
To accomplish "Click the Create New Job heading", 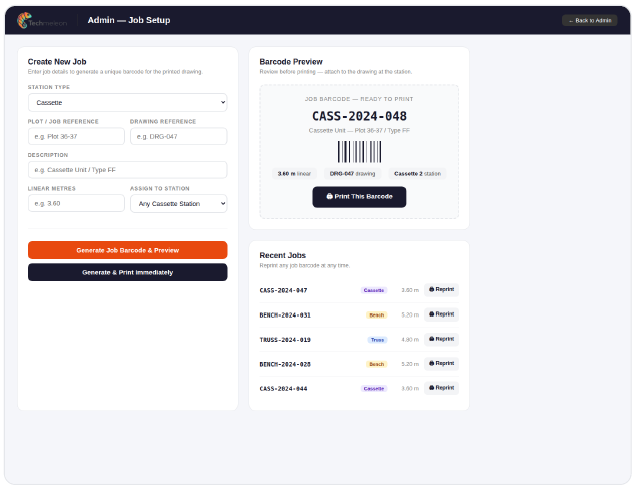I will (57, 62).
